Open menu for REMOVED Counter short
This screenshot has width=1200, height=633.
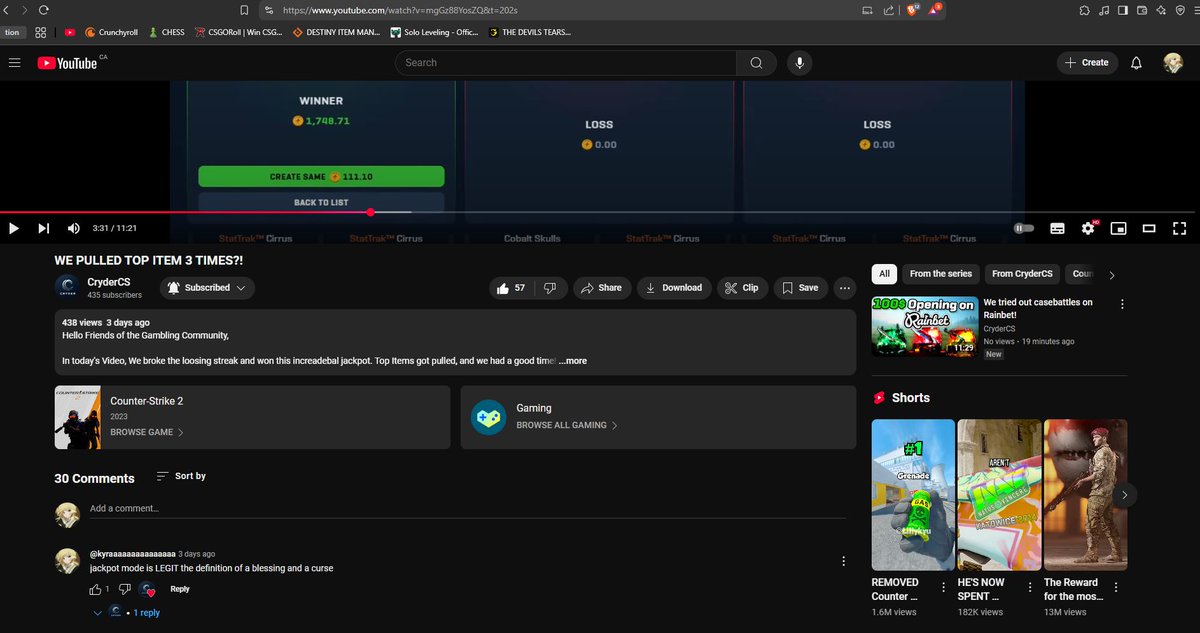point(945,588)
